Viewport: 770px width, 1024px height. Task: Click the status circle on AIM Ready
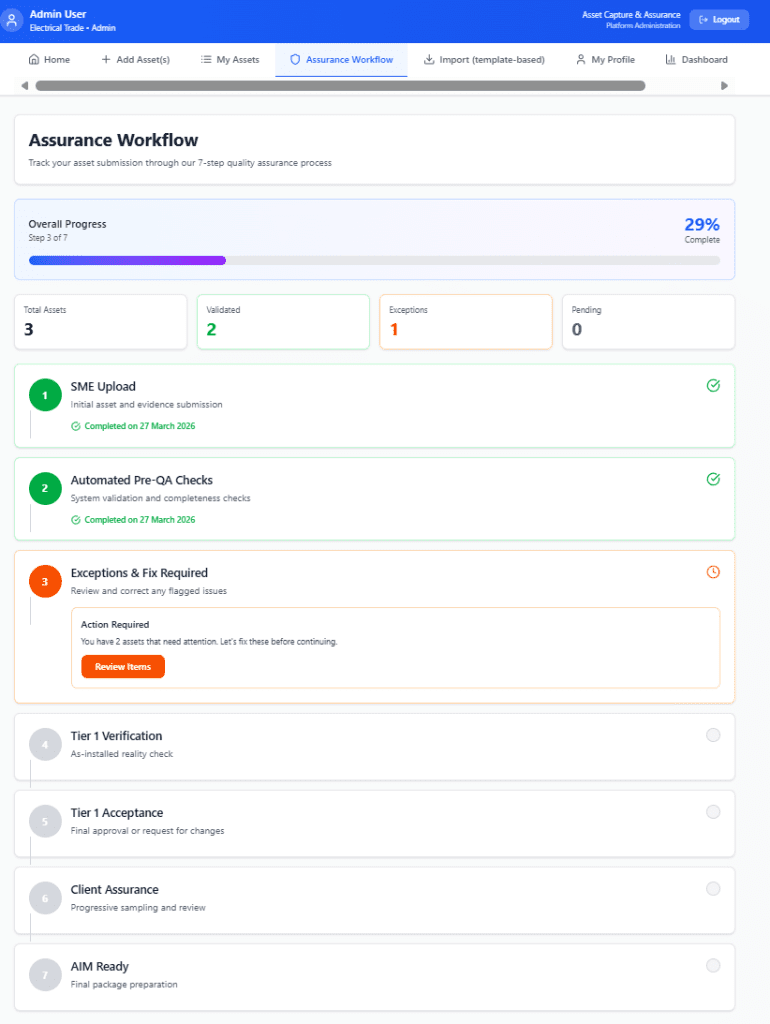713,965
